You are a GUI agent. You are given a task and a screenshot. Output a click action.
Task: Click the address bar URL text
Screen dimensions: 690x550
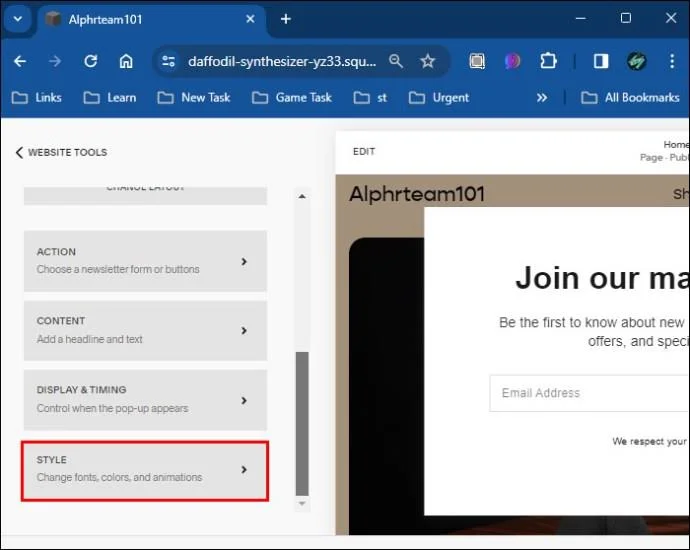(x=282, y=61)
